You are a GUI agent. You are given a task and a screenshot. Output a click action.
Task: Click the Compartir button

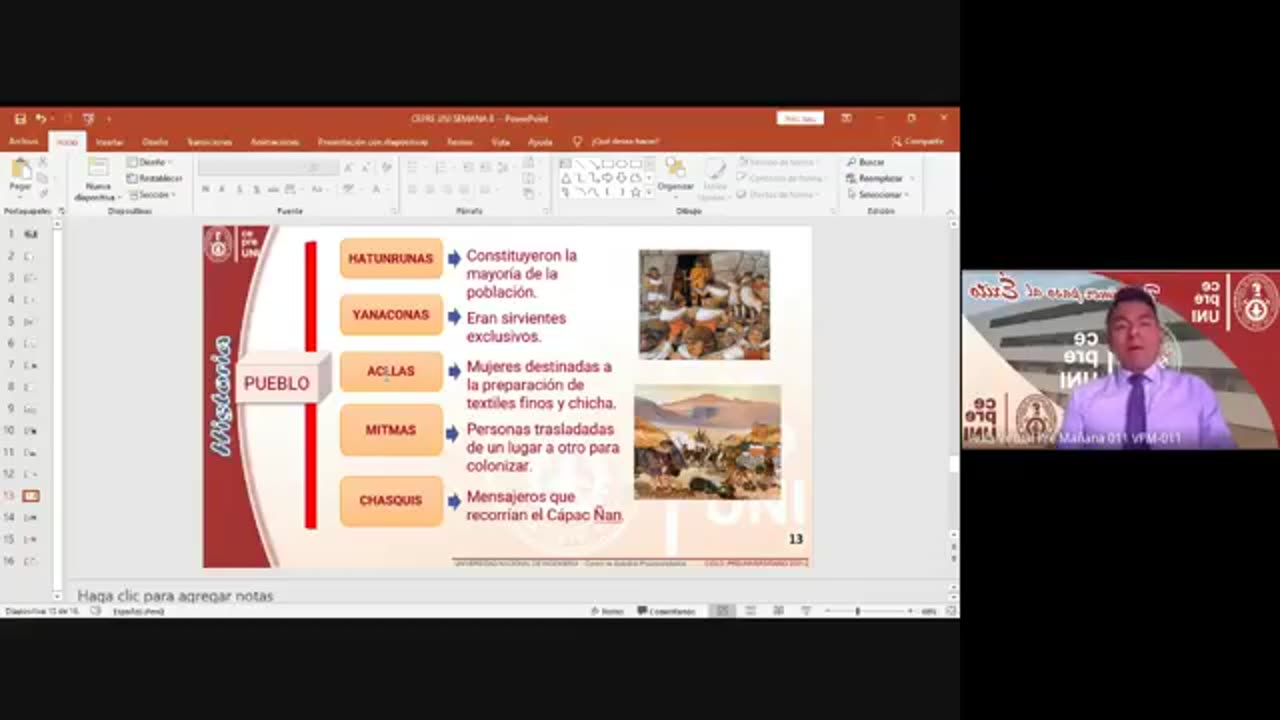coord(917,142)
